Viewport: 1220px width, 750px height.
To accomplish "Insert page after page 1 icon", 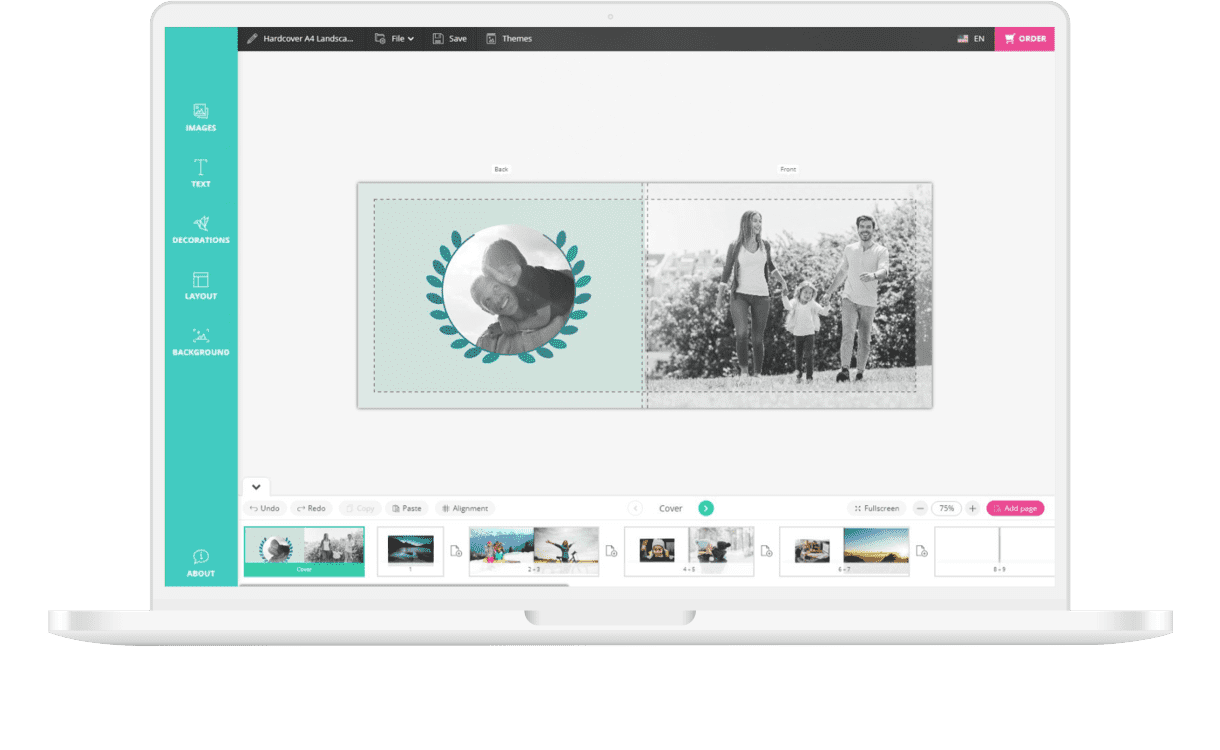I will click(x=456, y=551).
